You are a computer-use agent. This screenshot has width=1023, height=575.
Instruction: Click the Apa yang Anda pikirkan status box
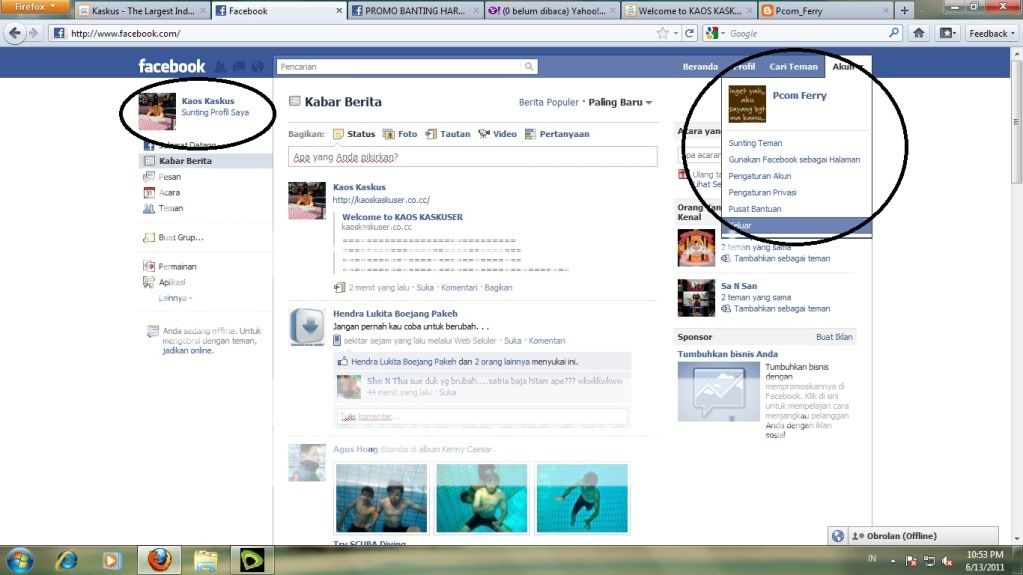pos(472,157)
